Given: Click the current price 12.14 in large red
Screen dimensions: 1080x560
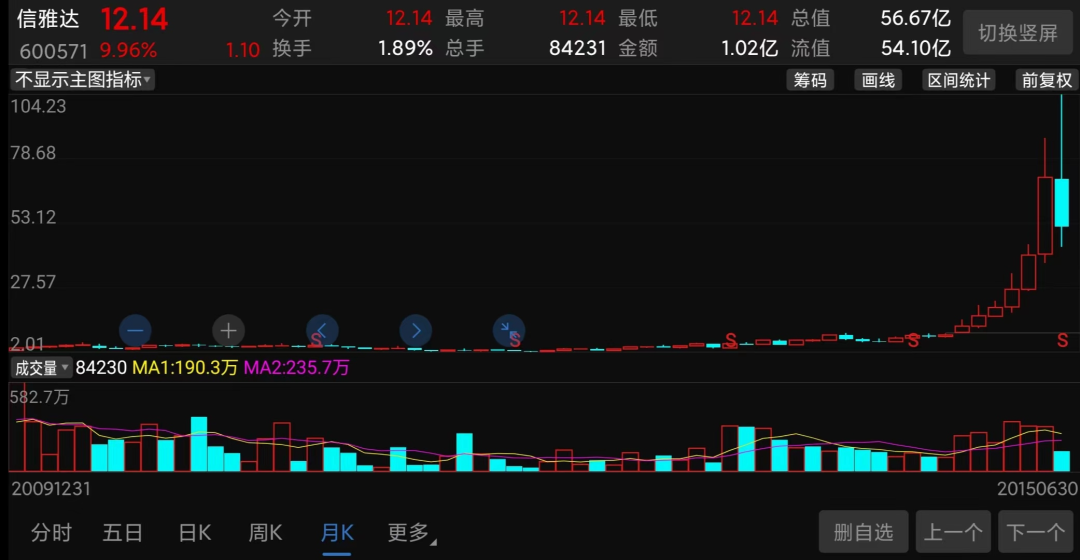Looking at the screenshot, I should (x=134, y=19).
